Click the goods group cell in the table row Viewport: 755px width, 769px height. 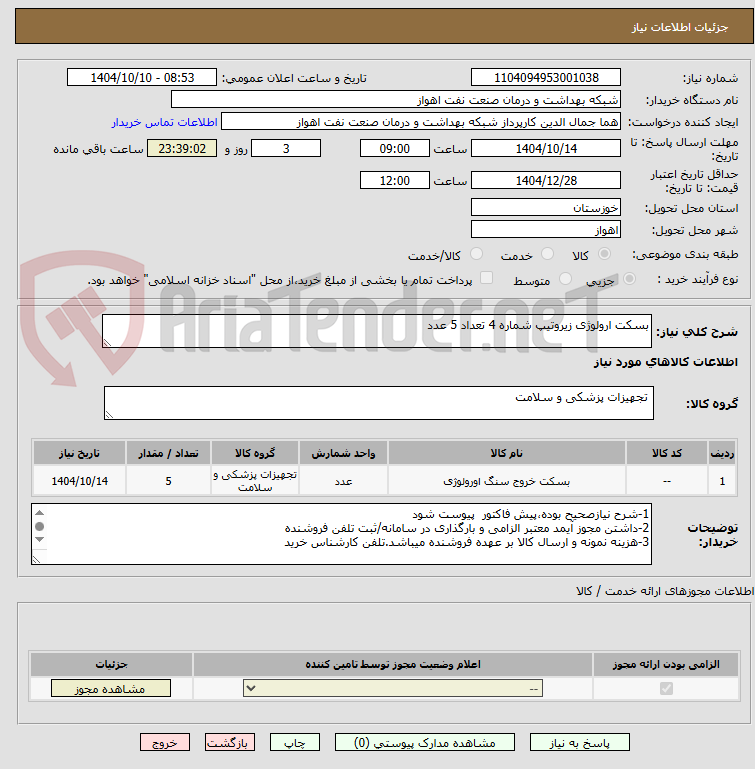[255, 481]
